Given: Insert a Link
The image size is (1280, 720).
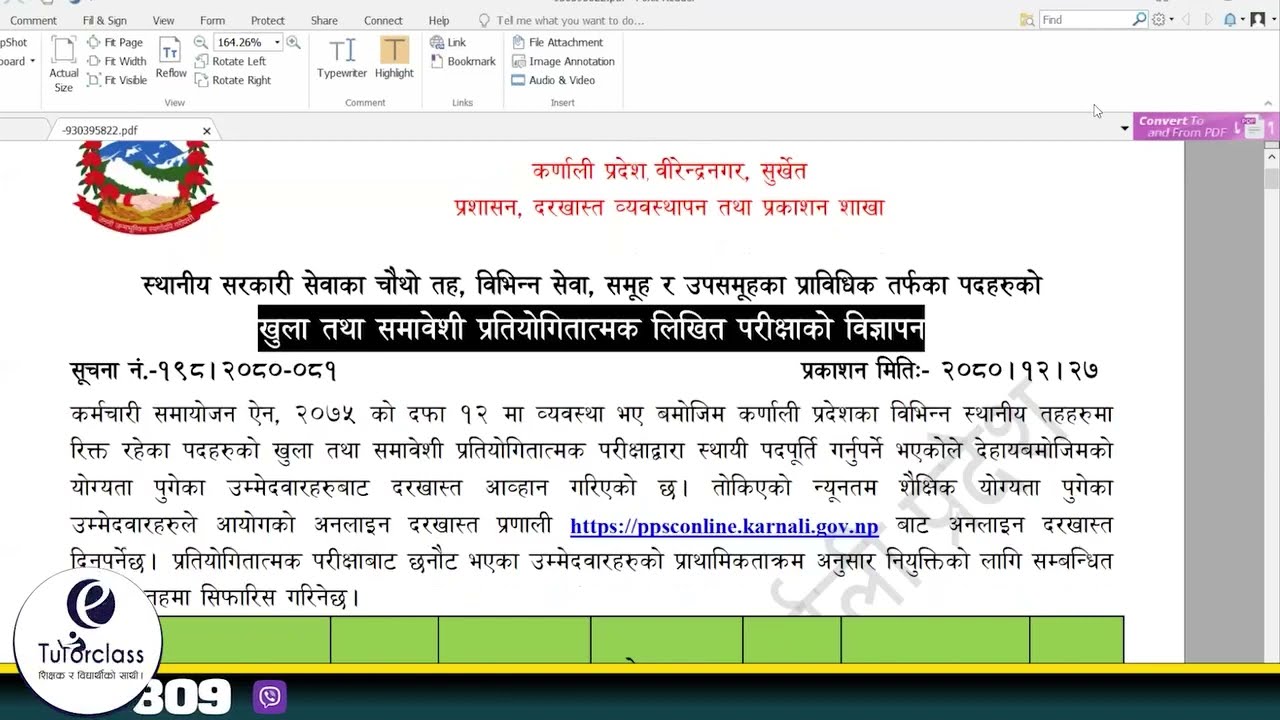Looking at the screenshot, I should pos(448,42).
